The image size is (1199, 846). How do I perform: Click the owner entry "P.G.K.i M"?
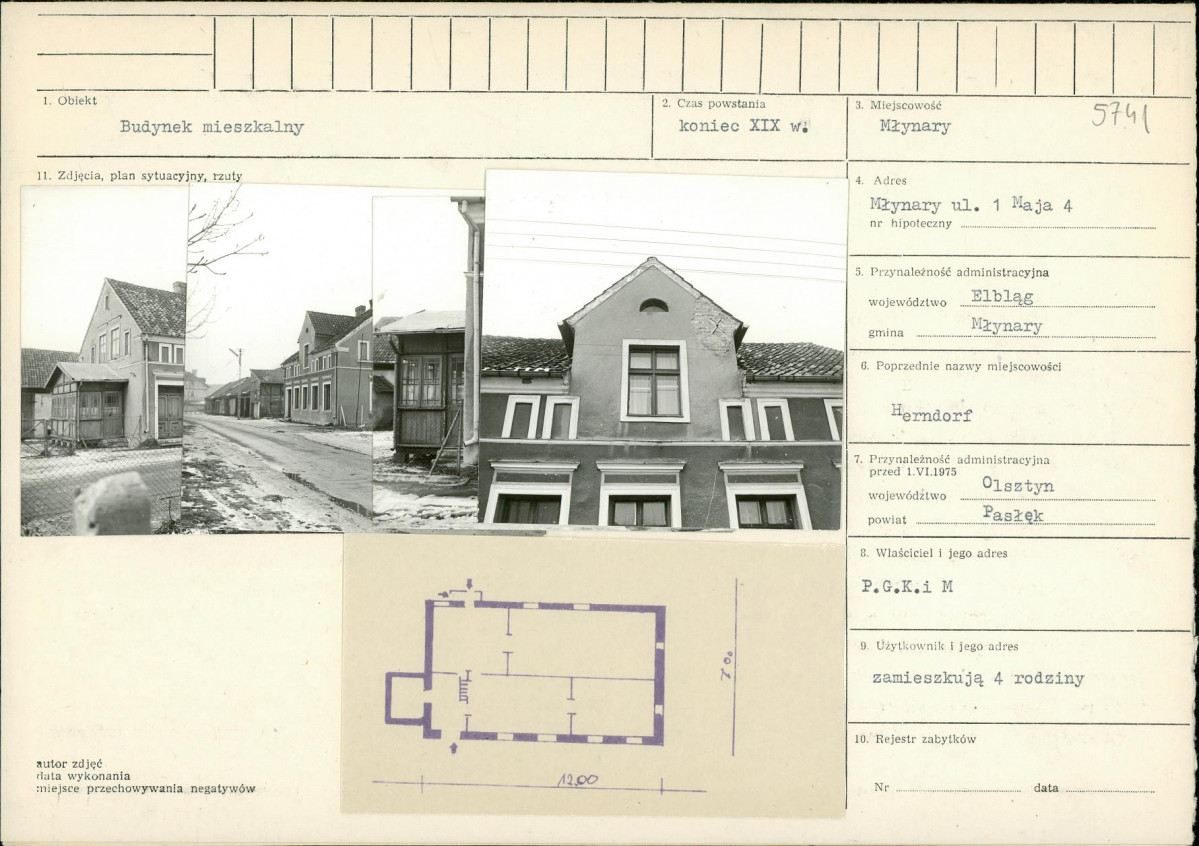pyautogui.click(x=907, y=587)
